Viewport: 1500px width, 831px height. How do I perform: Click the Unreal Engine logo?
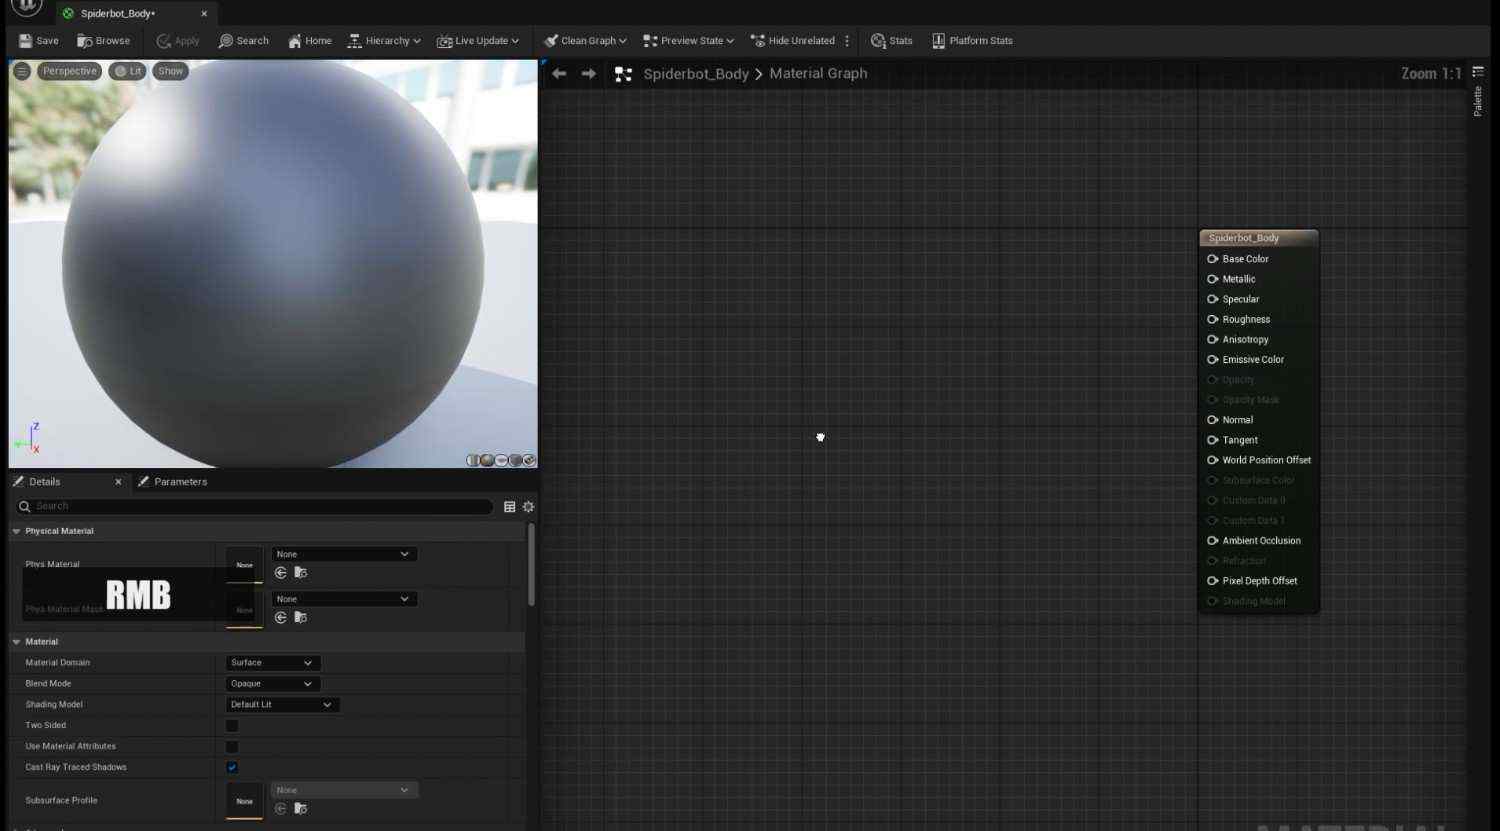(x=27, y=6)
